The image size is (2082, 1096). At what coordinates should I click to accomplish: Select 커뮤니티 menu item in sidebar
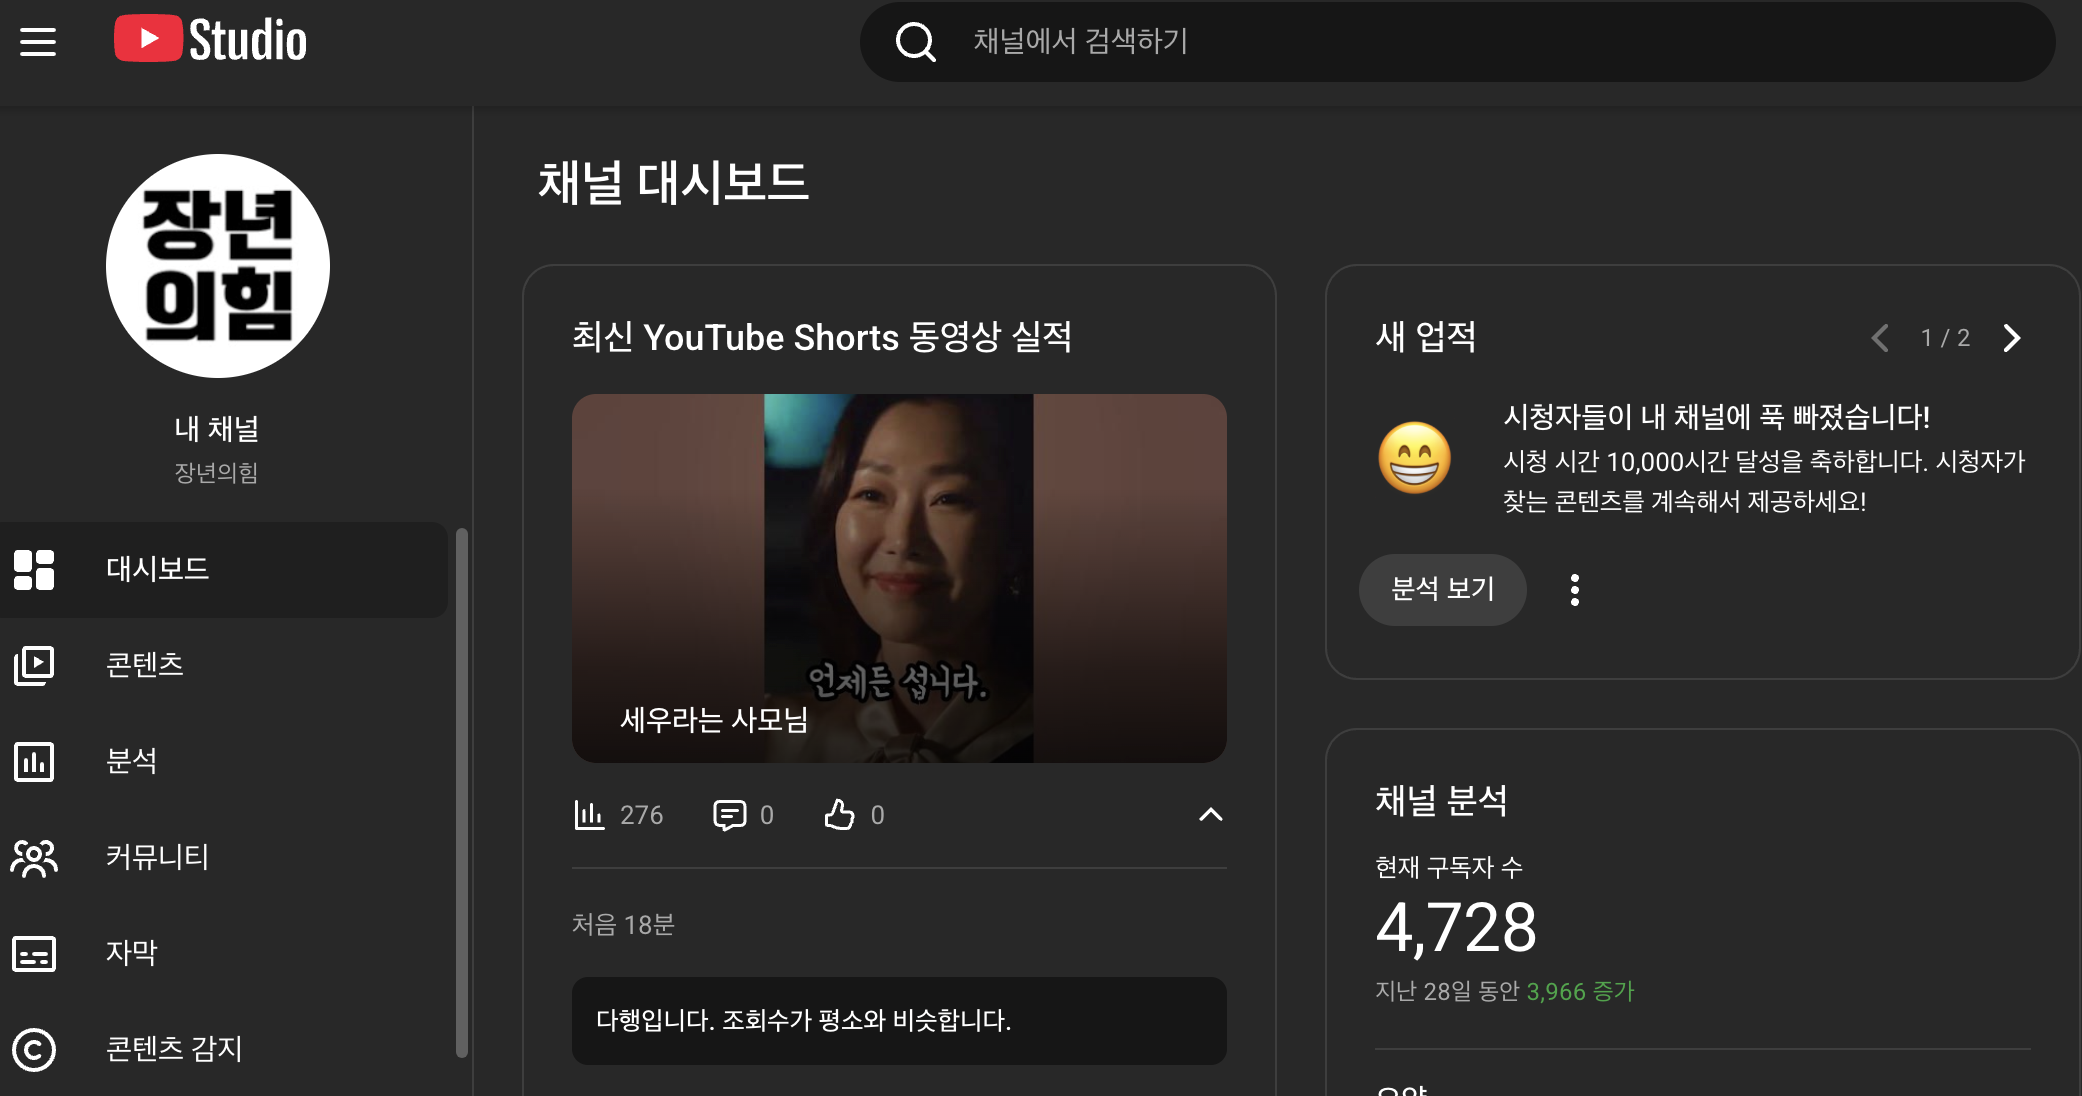tap(157, 857)
